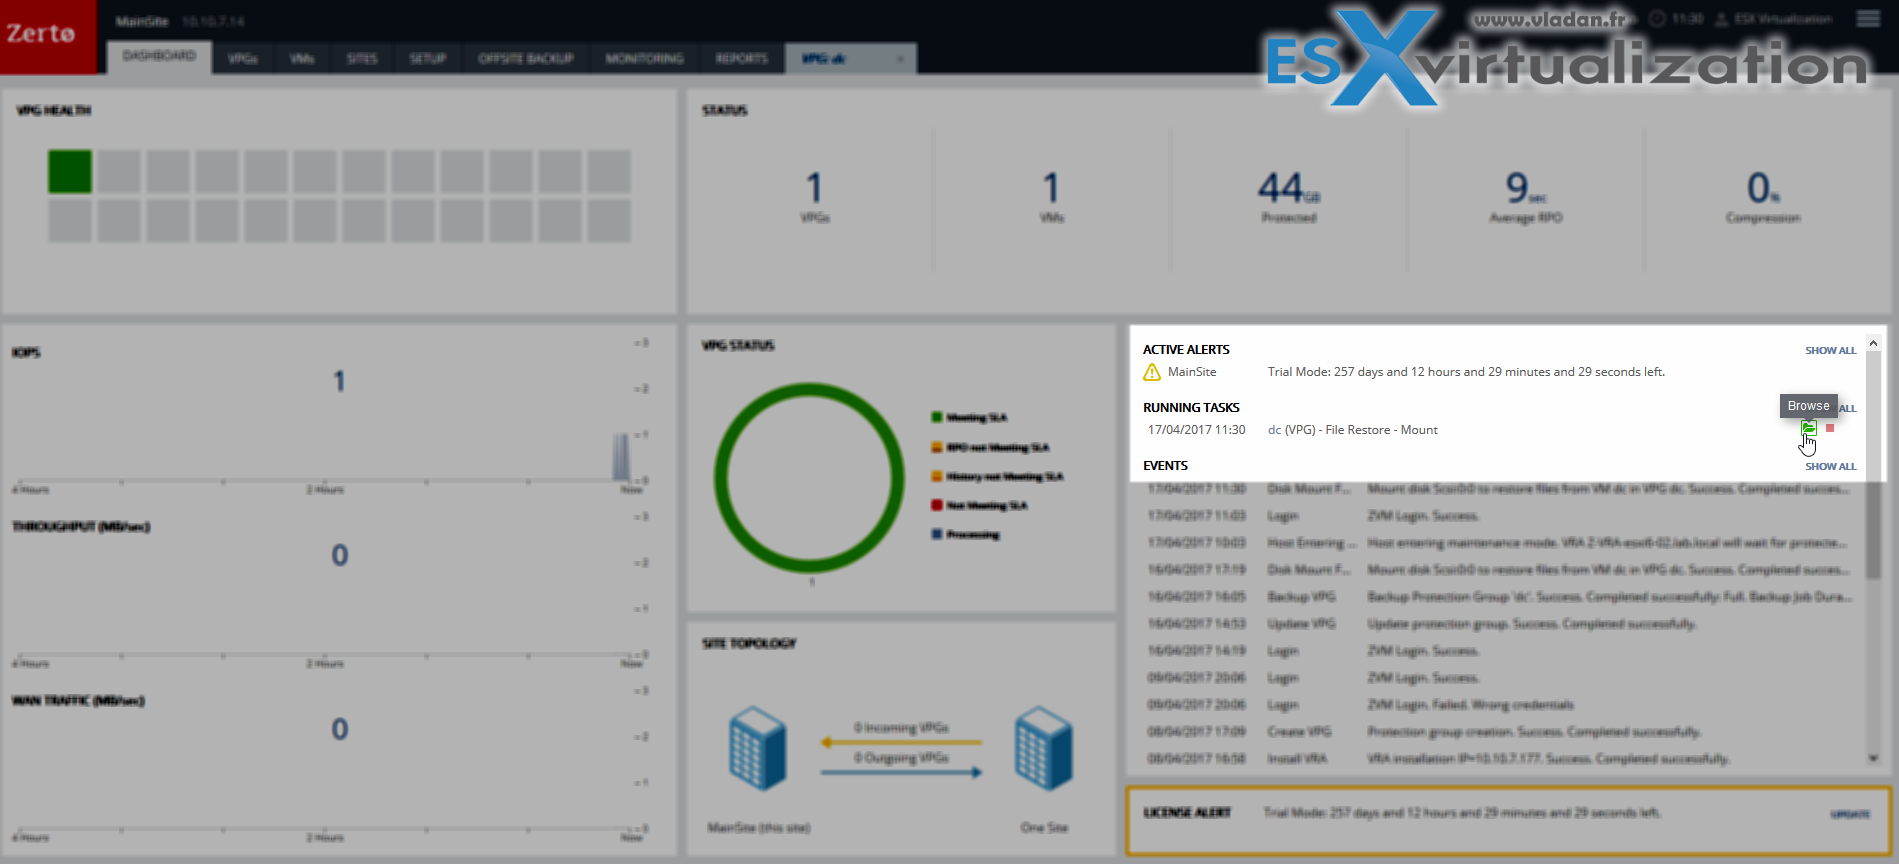
Task: Close the VPG: dc tab with its x
Action: [900, 59]
